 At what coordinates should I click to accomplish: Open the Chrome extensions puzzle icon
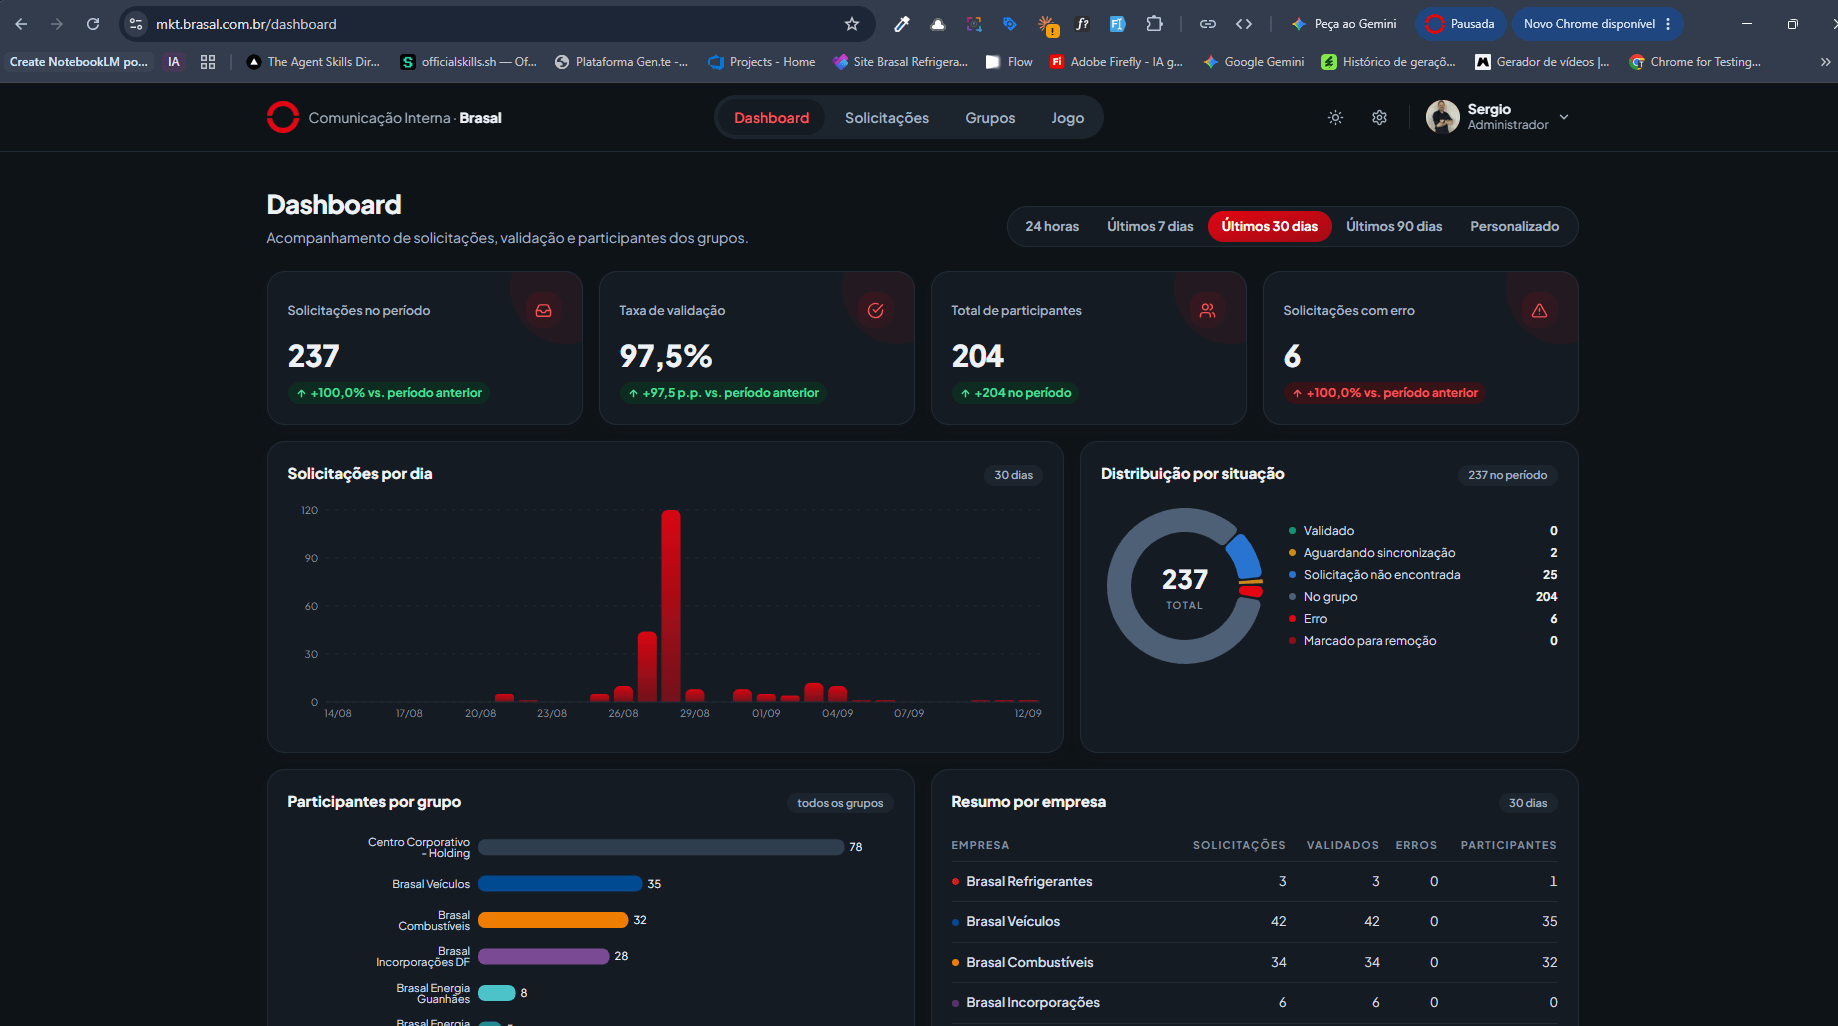(1154, 24)
